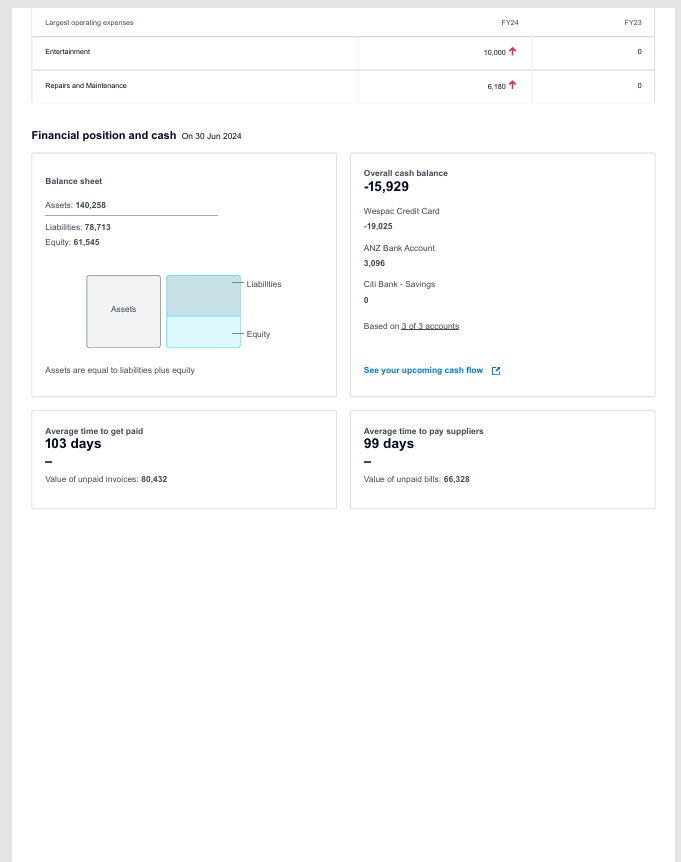
Task: Click the FY24 column header
Action: click(x=510, y=23)
